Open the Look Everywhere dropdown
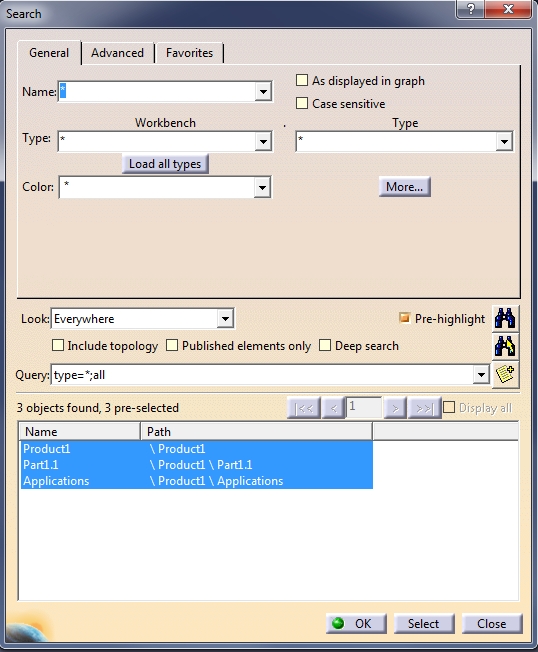The width and height of the screenshot is (538, 652). coord(225,319)
